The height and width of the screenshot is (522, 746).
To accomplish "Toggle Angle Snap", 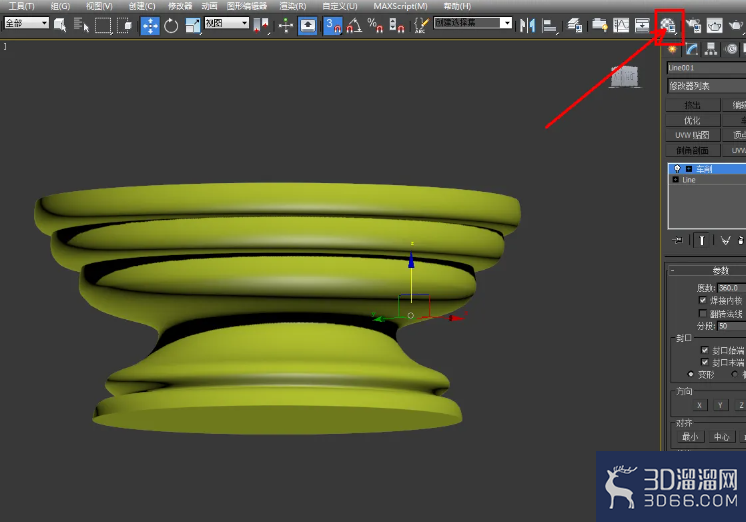I will pyautogui.click(x=353, y=25).
